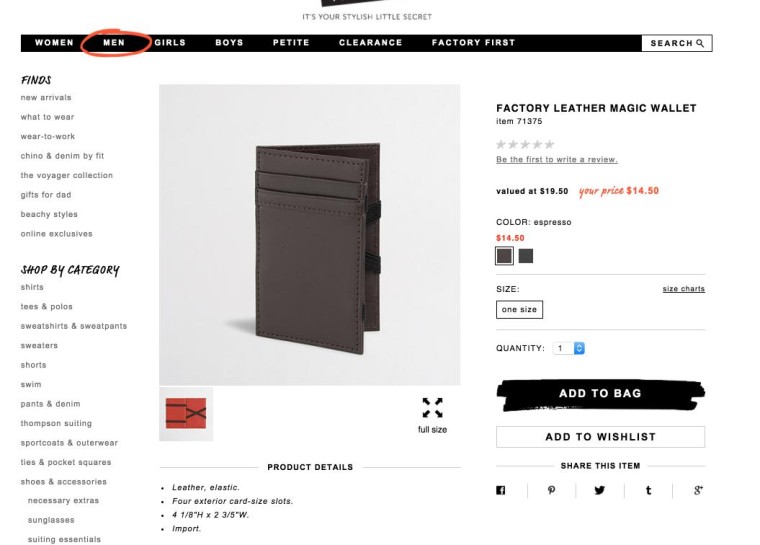
Task: Click the search magnifier icon
Action: pos(700,43)
